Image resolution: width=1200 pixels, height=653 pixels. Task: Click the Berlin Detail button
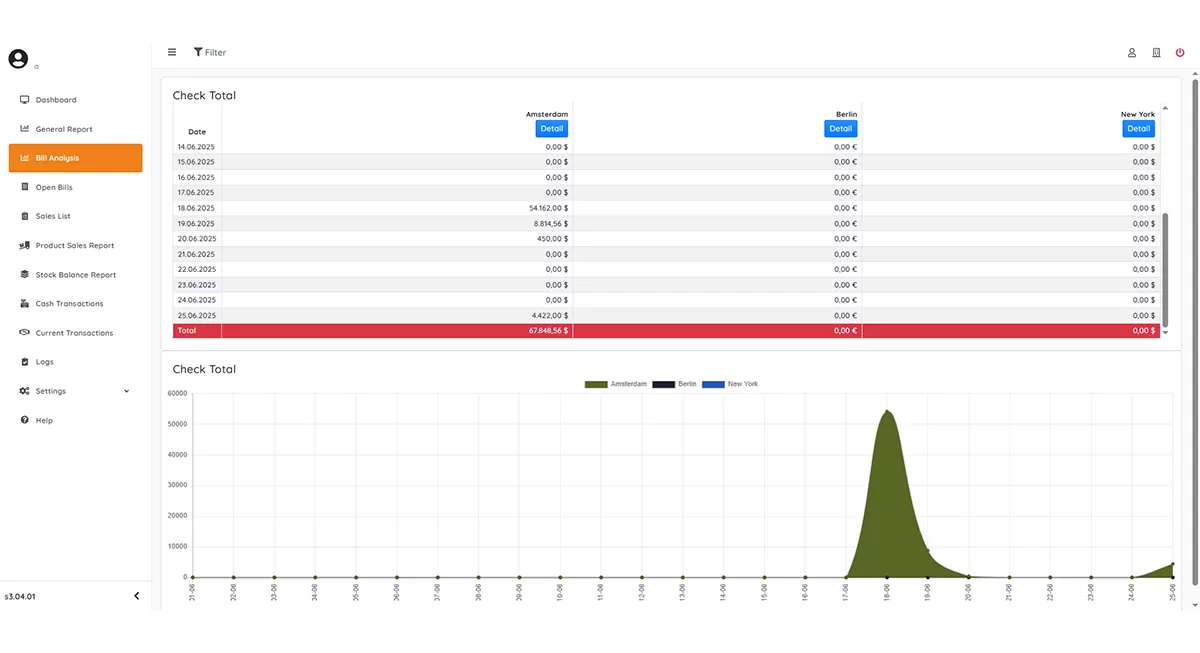pos(841,129)
